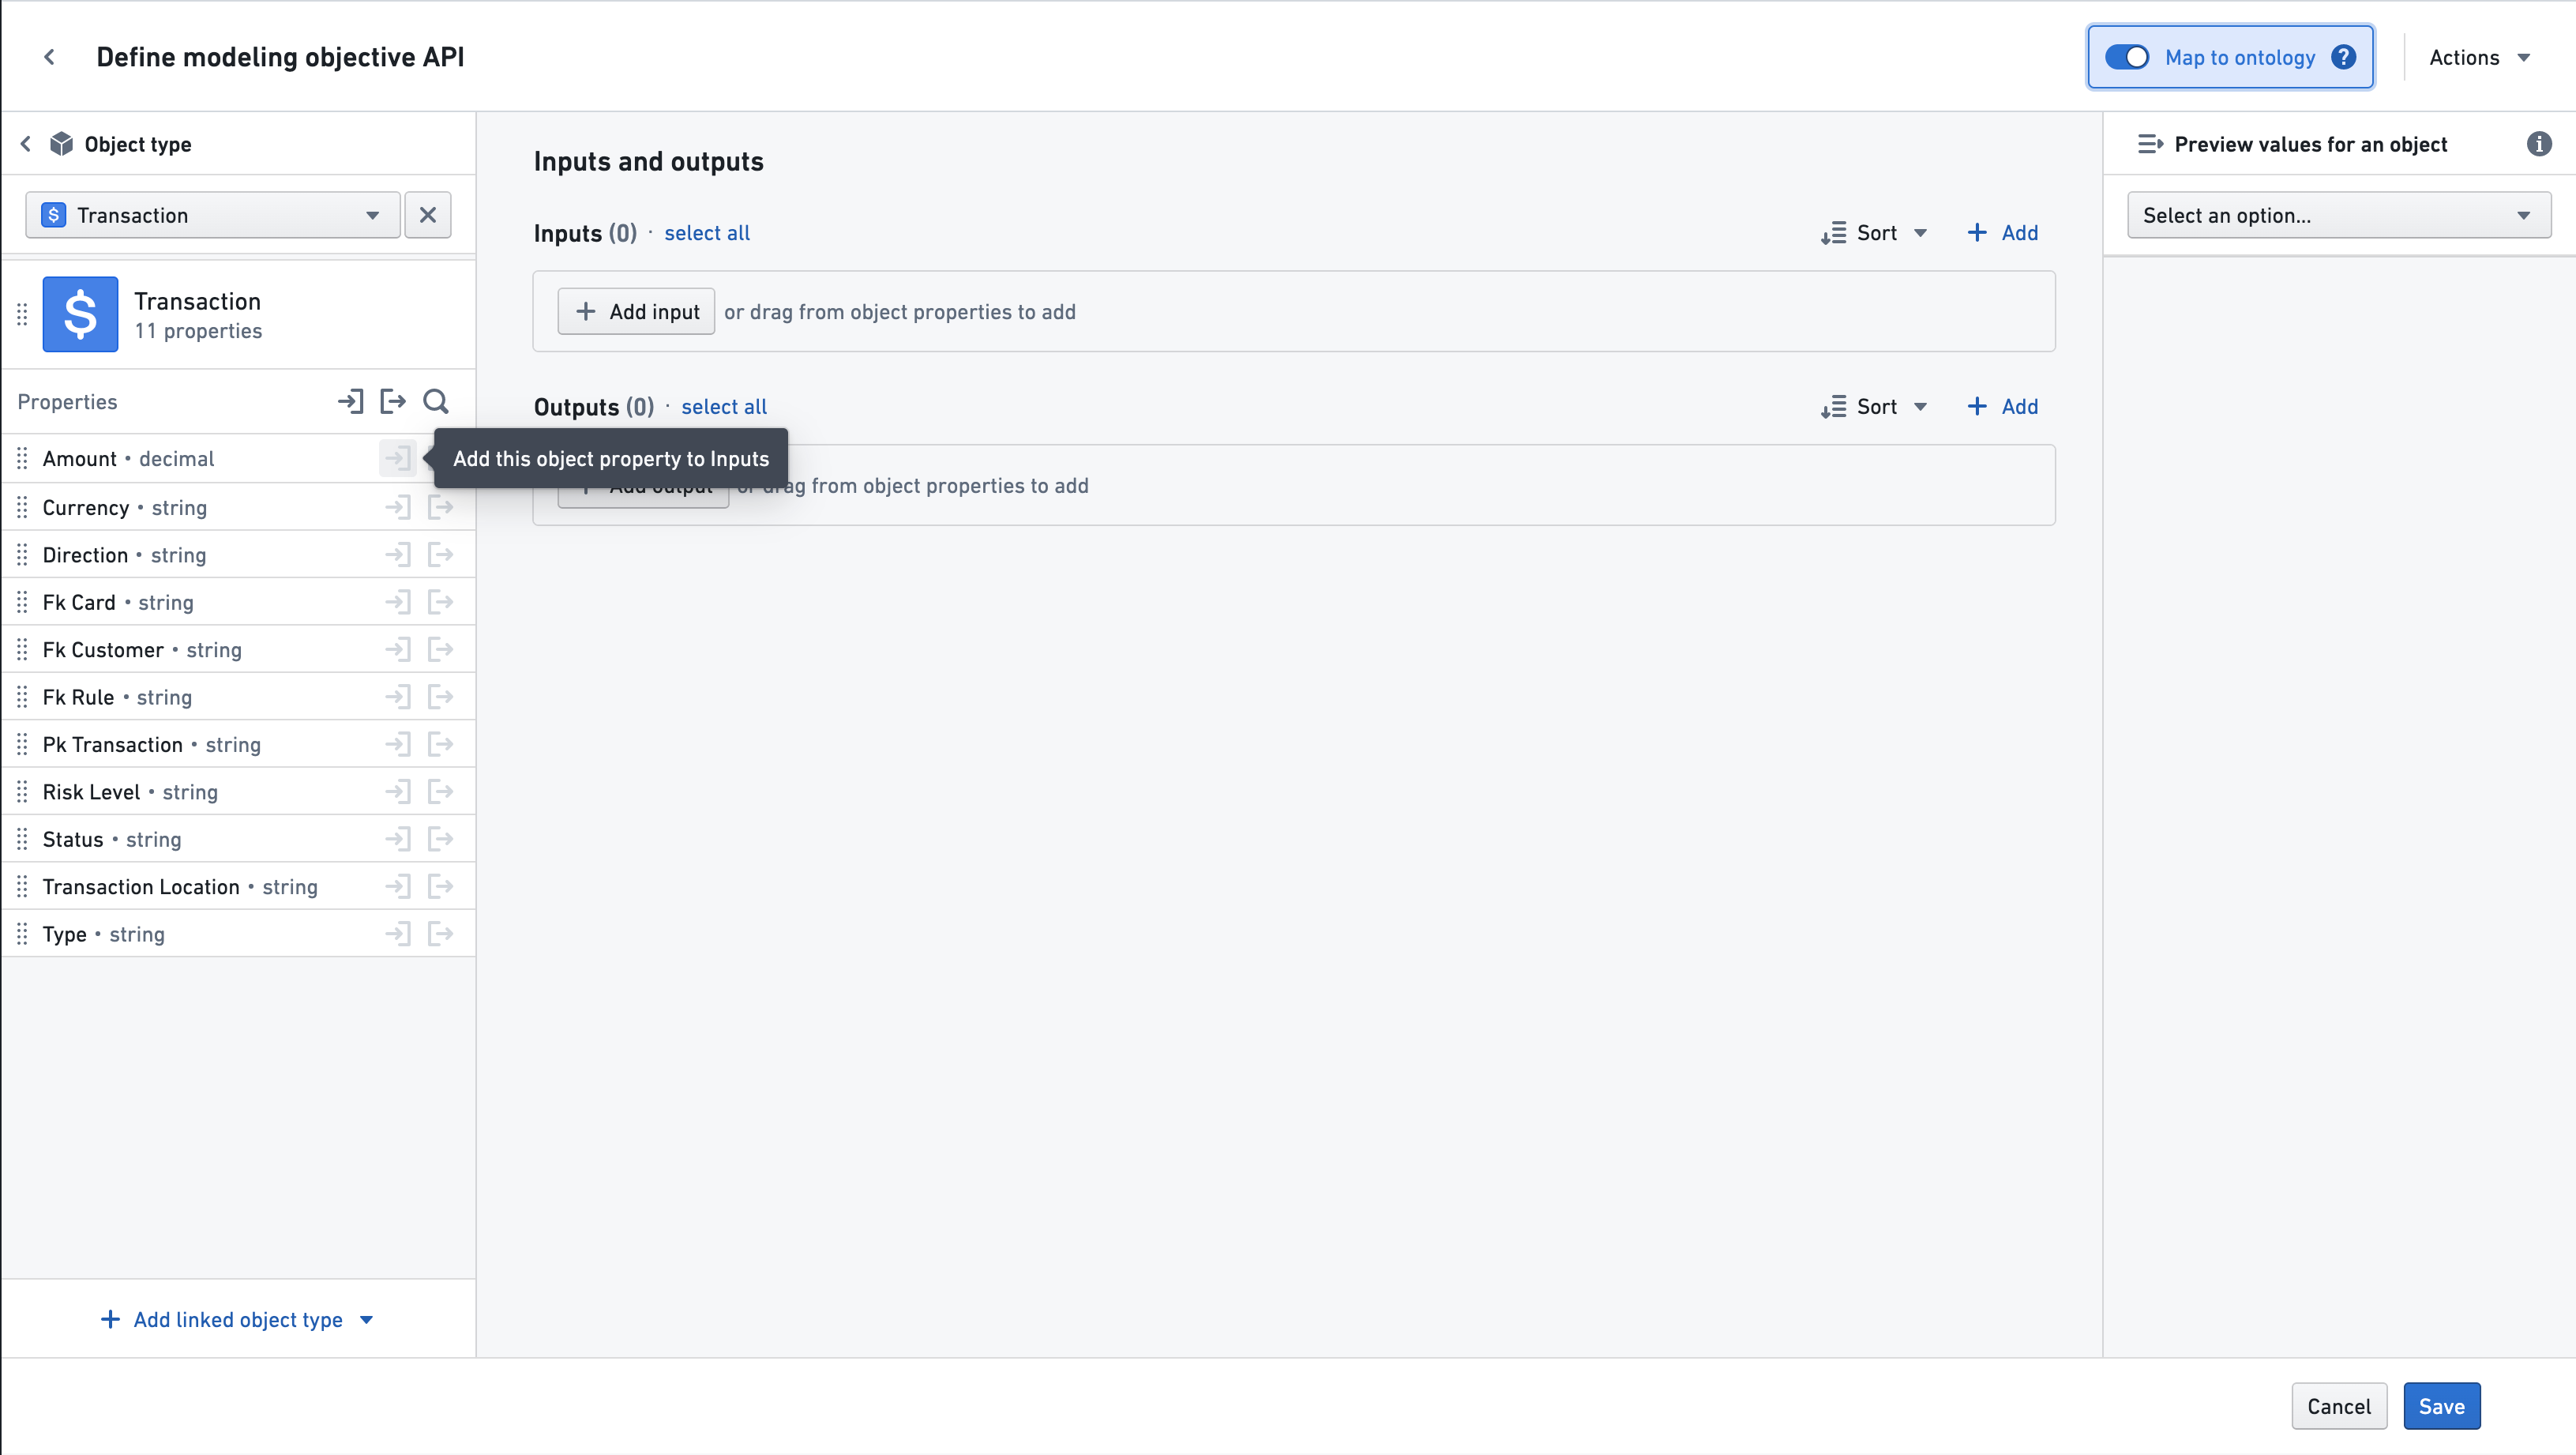
Task: Toggle the Map to ontology switch
Action: click(x=2127, y=57)
